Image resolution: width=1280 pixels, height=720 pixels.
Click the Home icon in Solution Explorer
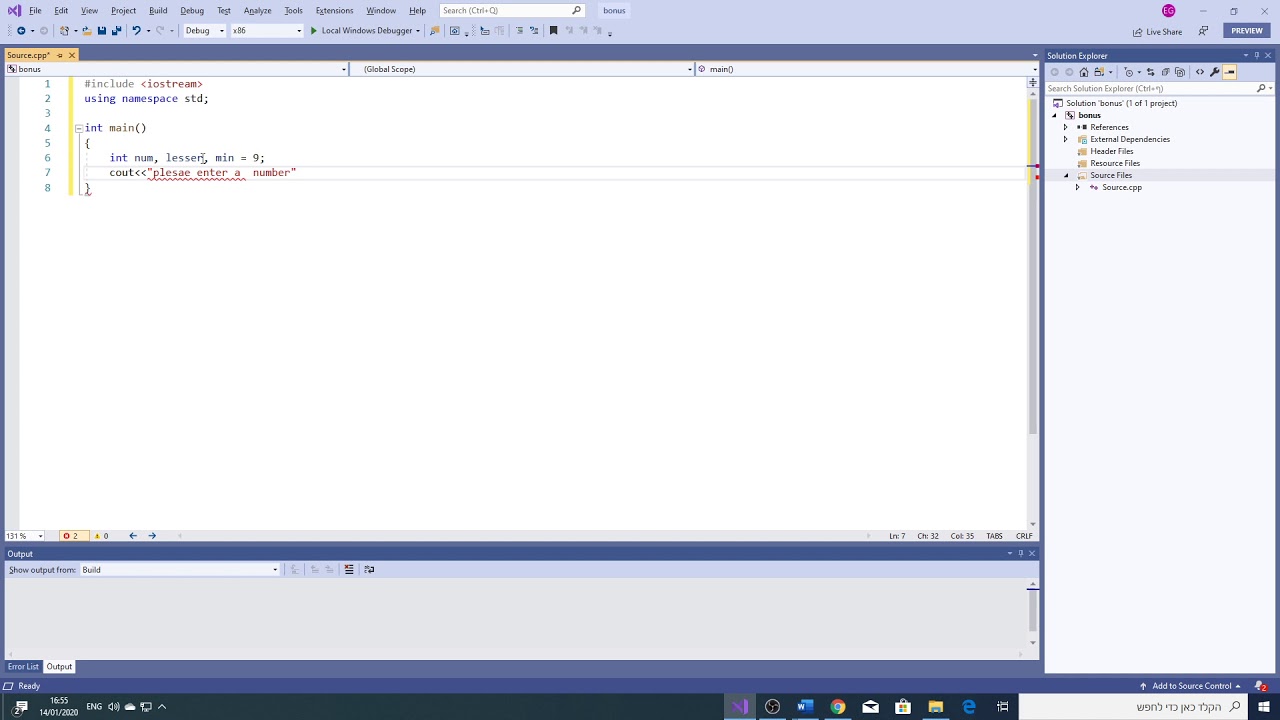[x=1084, y=72]
